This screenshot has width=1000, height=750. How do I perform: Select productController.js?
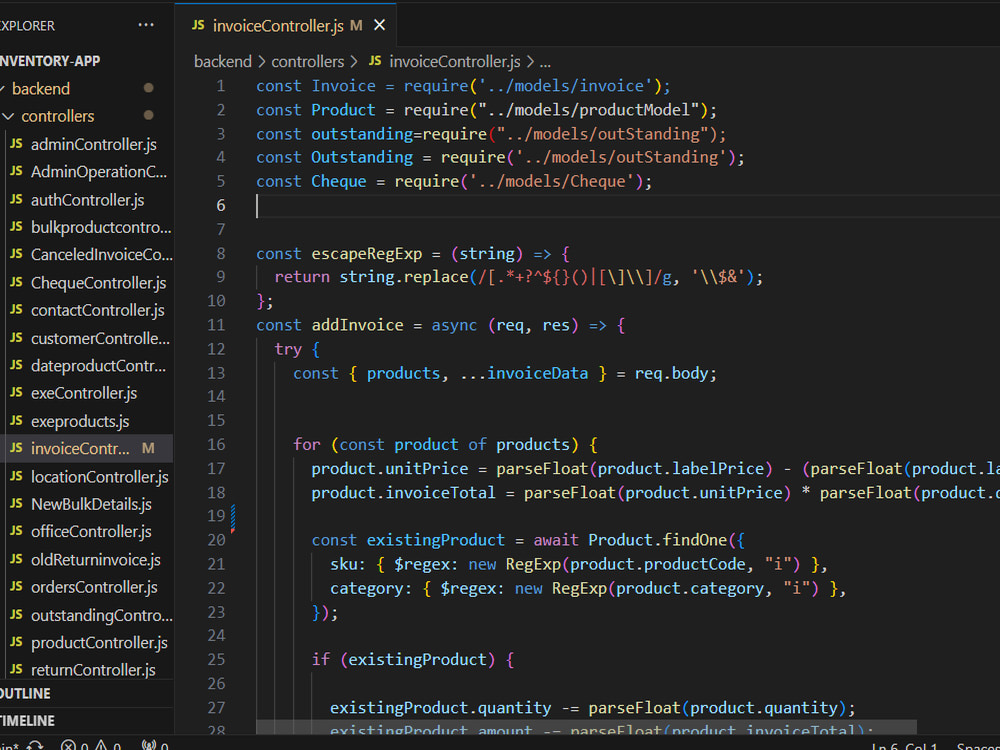(99, 643)
